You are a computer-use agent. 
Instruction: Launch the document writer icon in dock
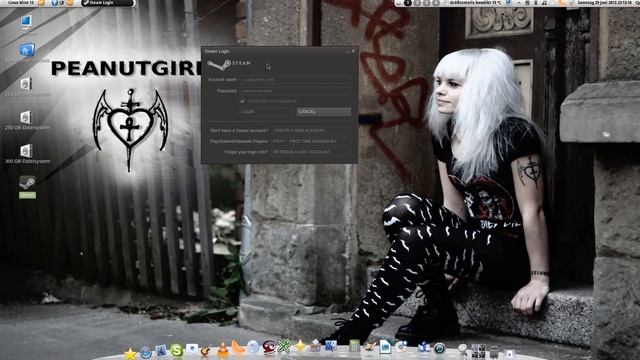[x=385, y=347]
